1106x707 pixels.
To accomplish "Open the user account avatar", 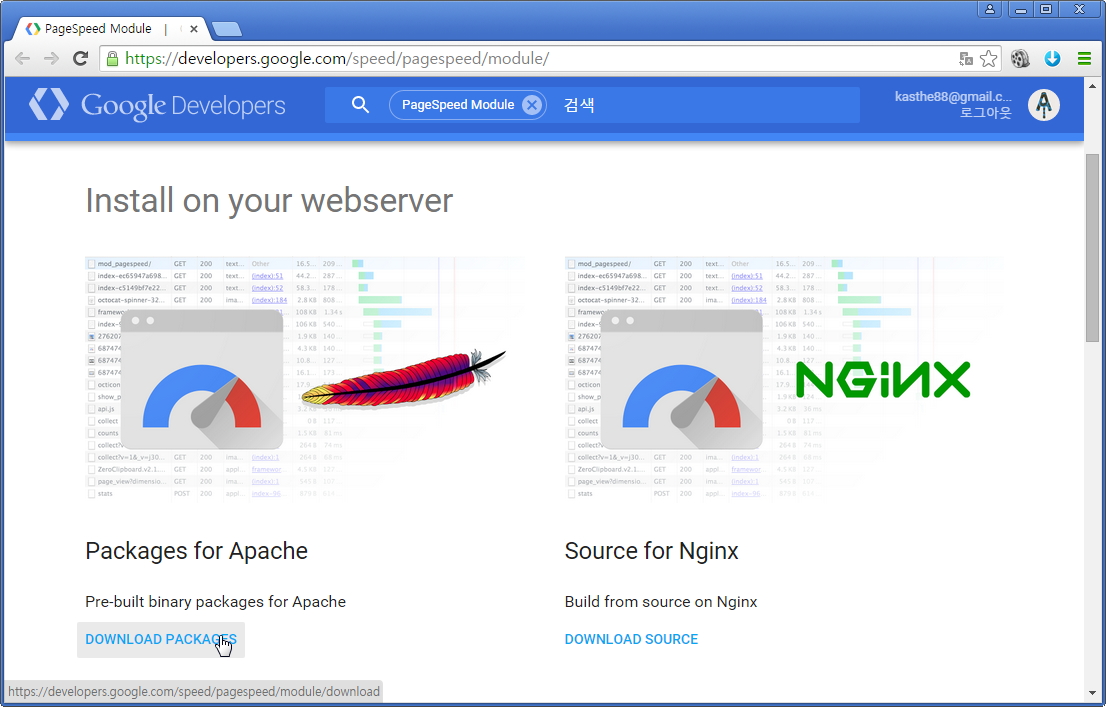I will (1044, 105).
